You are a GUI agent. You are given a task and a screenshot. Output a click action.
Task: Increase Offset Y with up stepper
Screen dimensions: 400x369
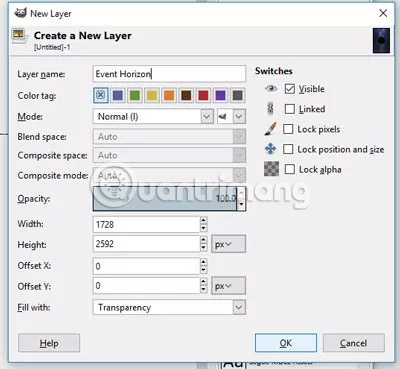pos(204,282)
